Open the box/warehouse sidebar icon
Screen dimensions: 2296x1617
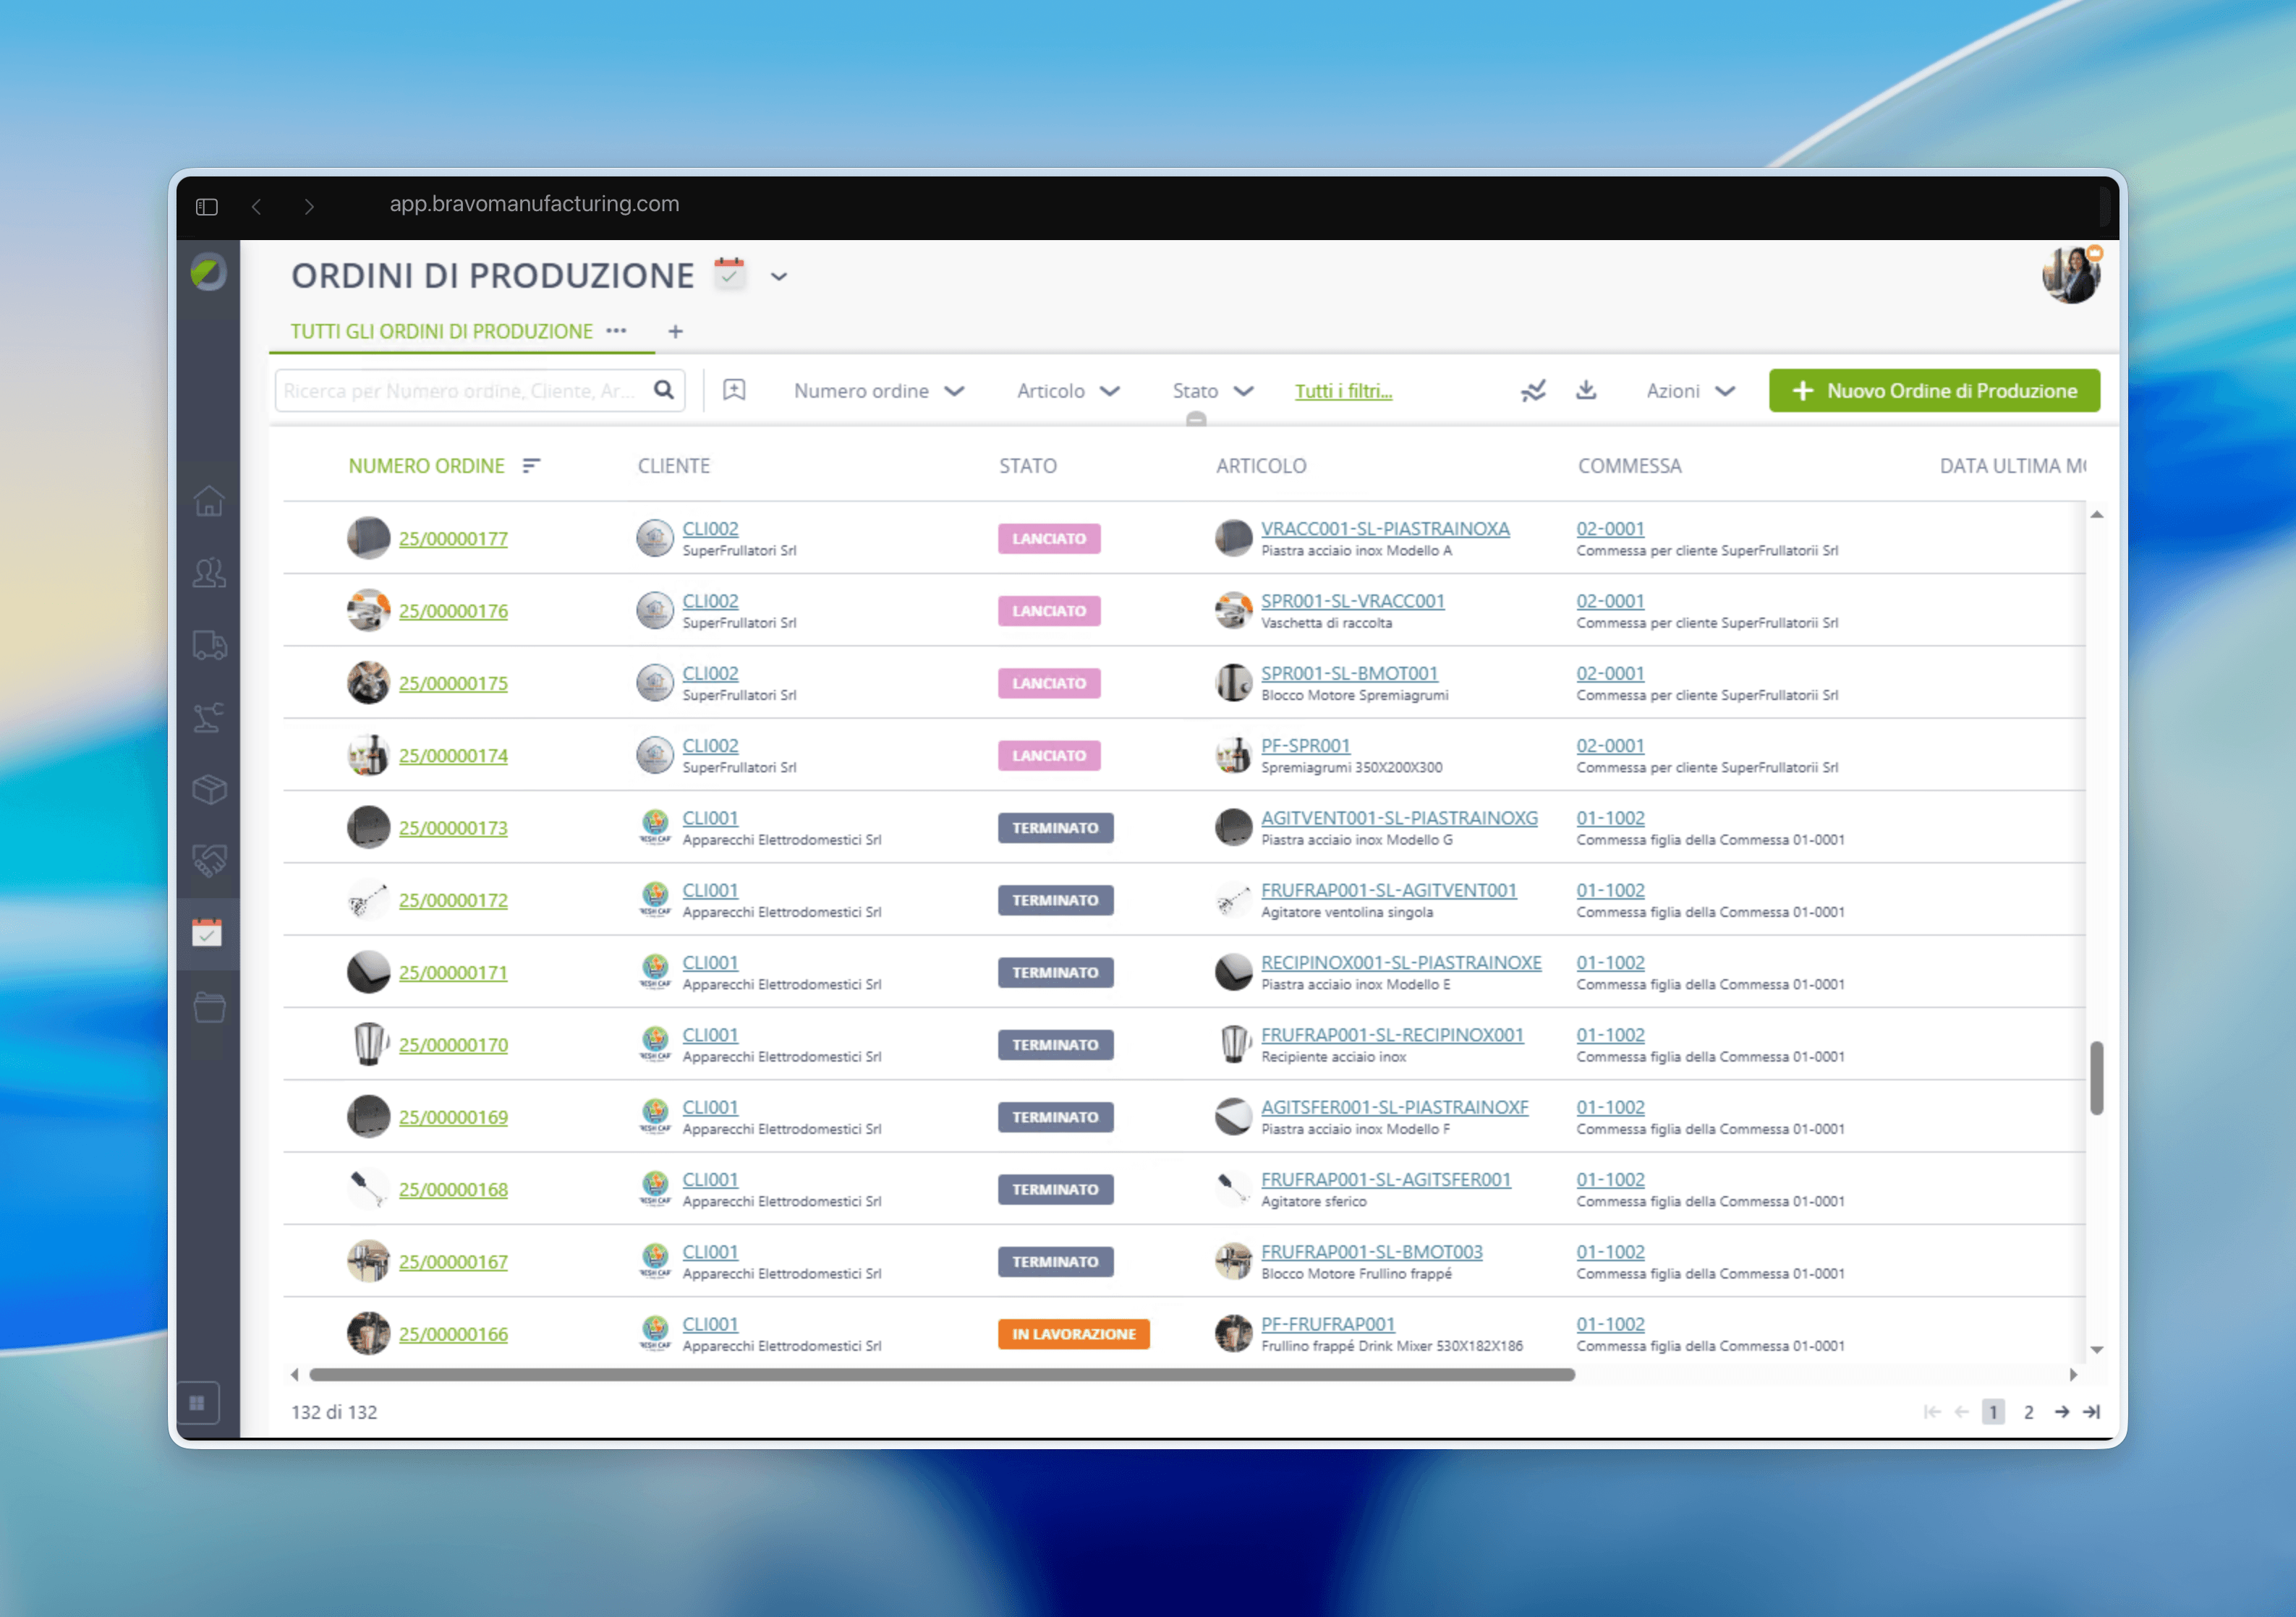click(x=209, y=789)
